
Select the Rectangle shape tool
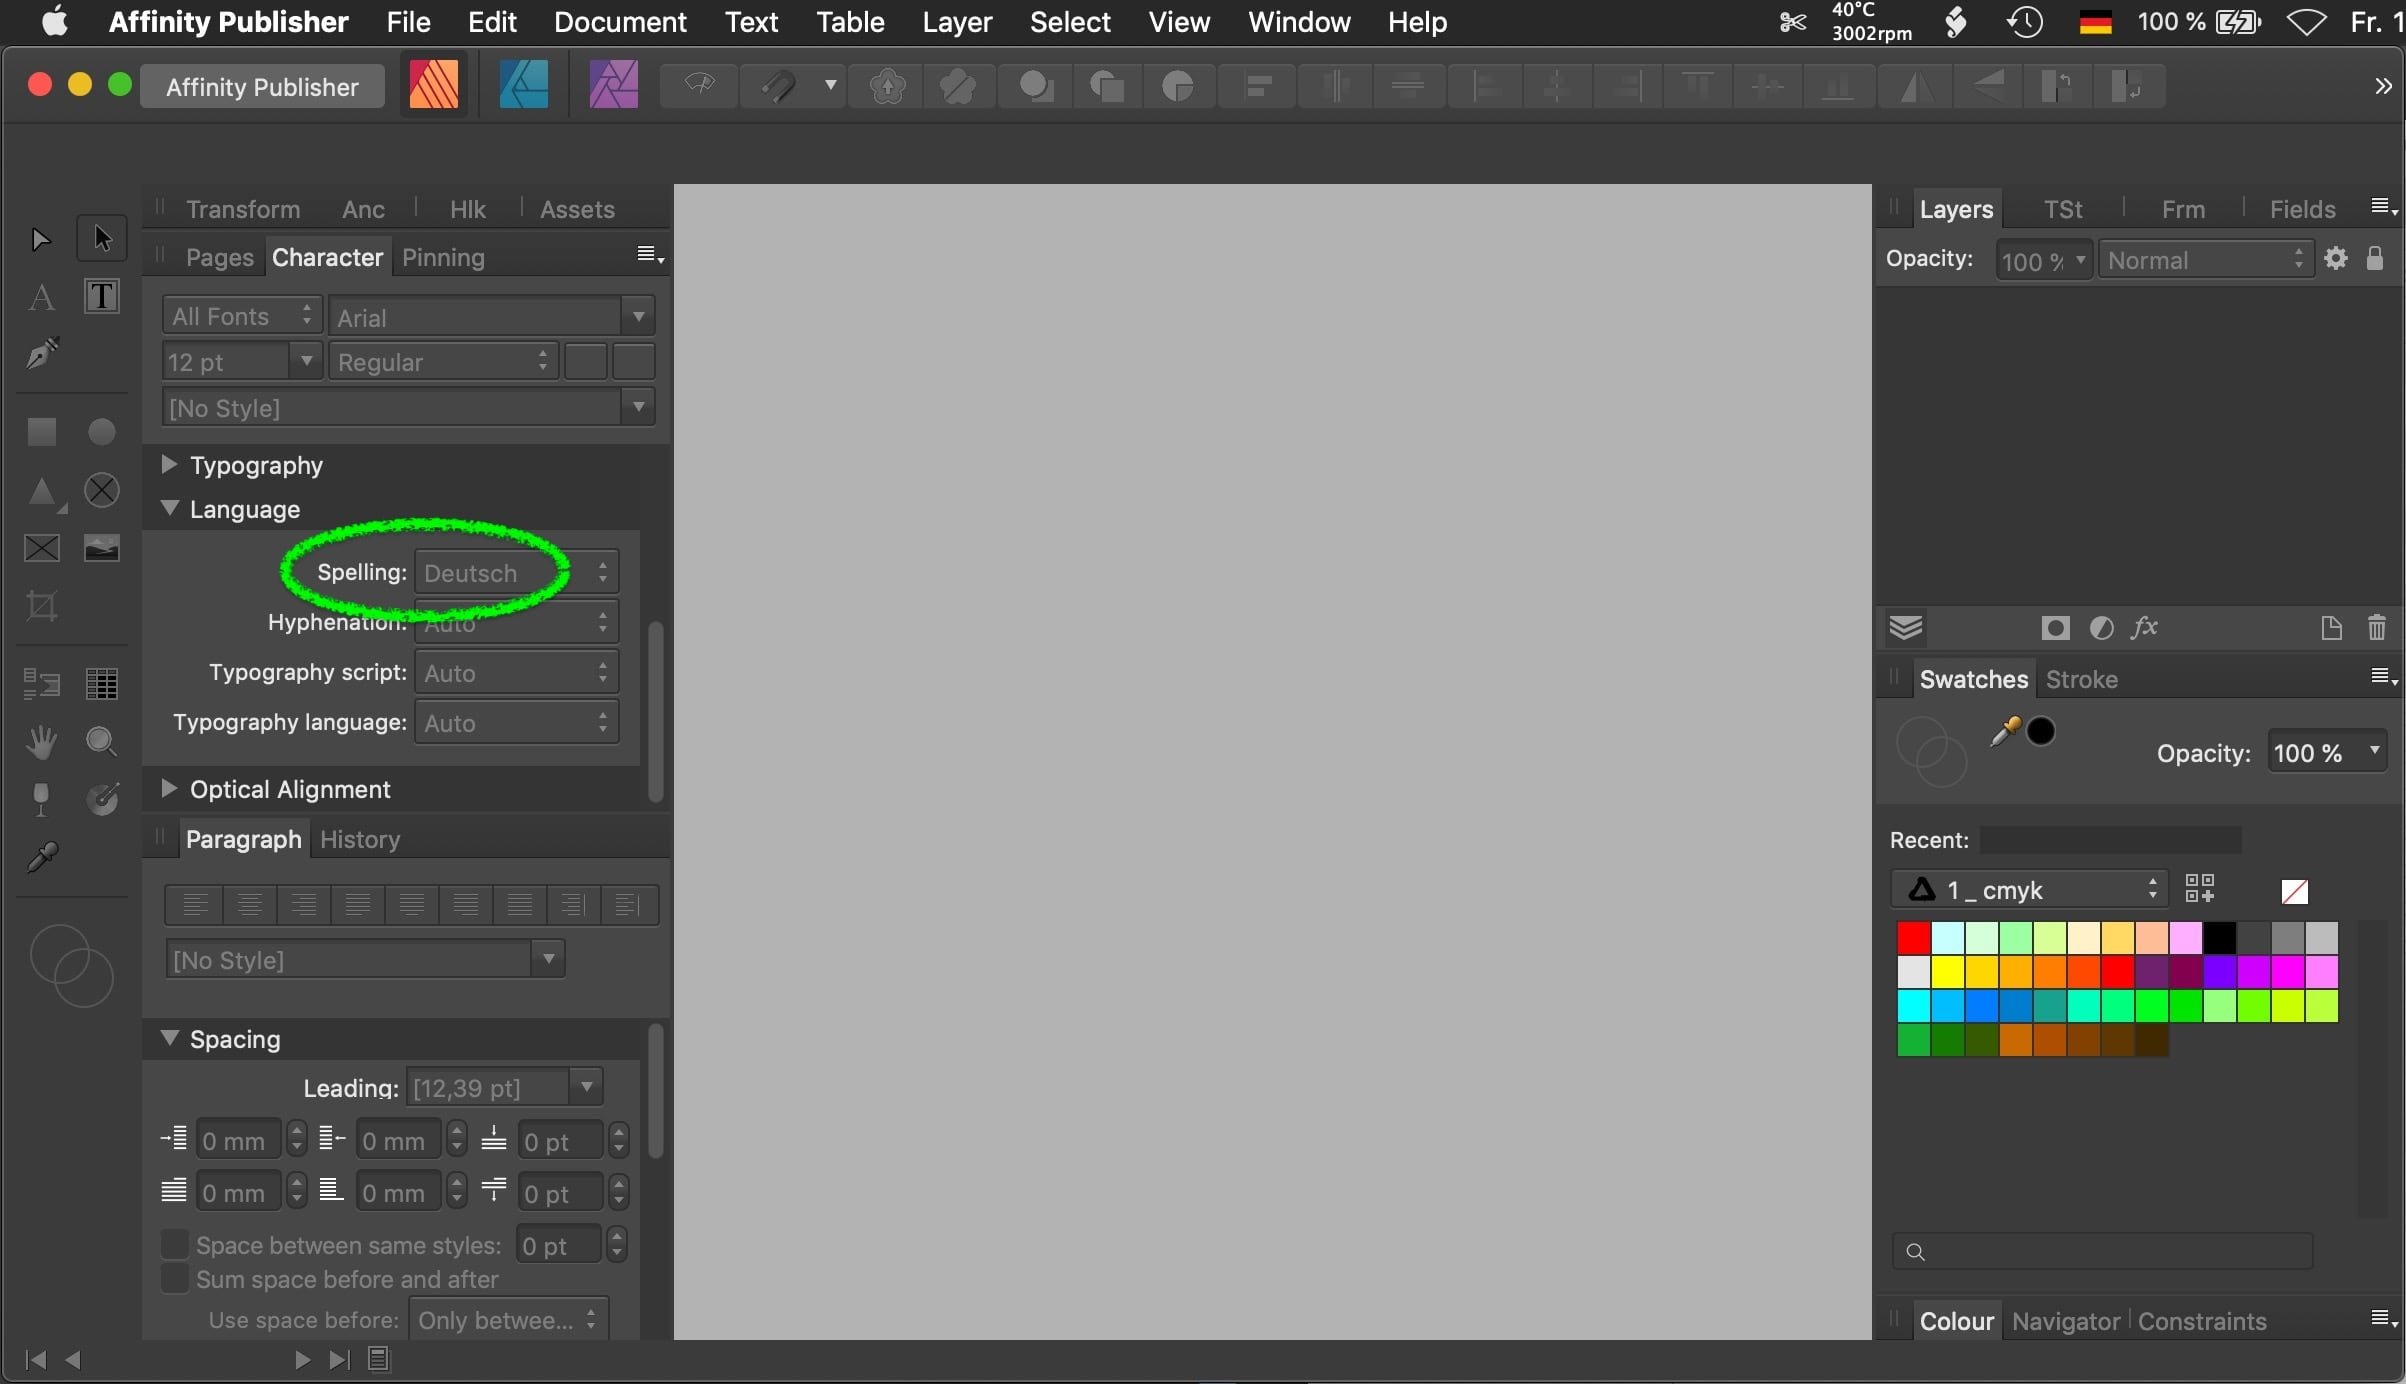click(41, 431)
